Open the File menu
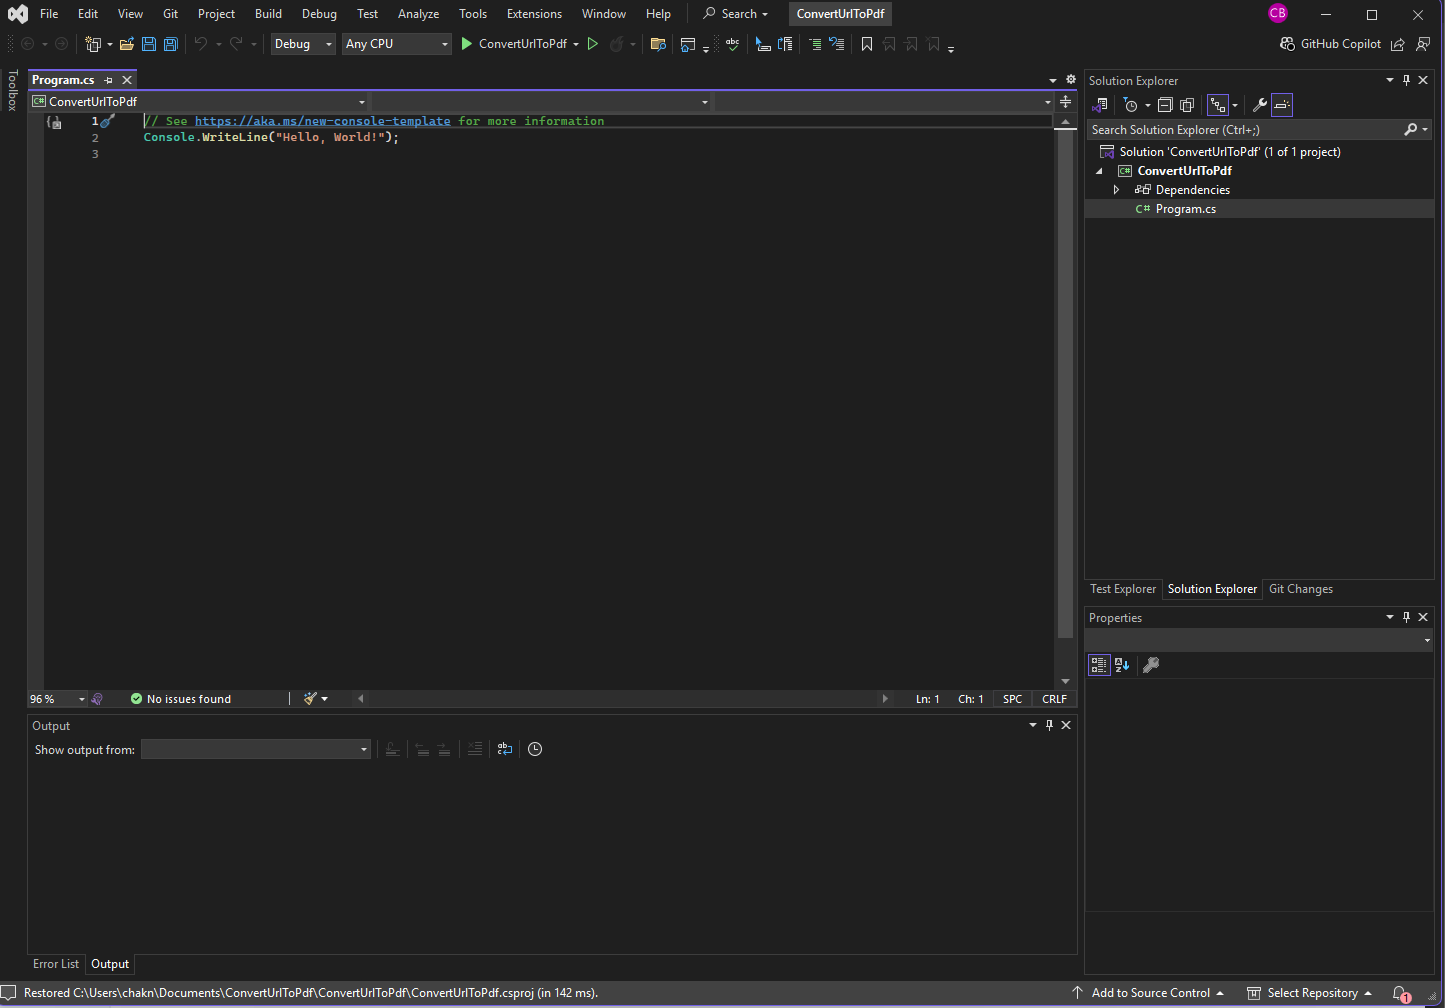Screen dimensions: 1445x1008 [49, 14]
